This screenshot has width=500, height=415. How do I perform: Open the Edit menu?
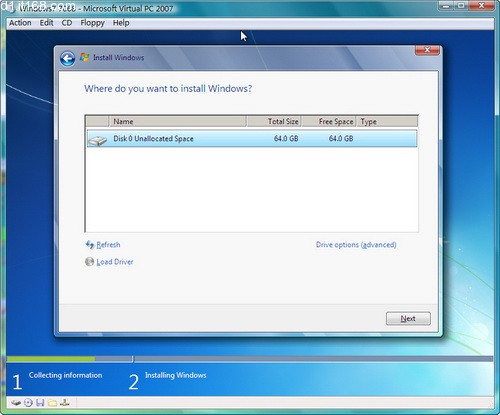[x=46, y=23]
